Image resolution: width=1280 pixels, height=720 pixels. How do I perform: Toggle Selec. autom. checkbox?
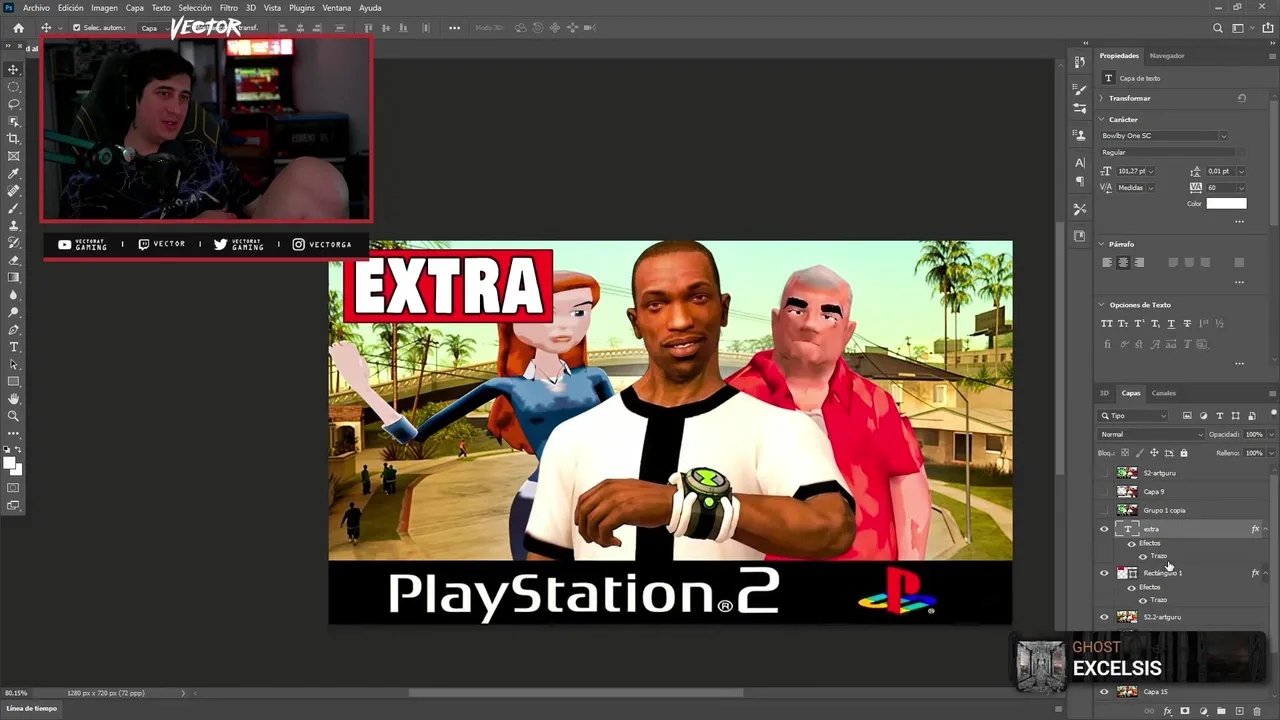76,28
